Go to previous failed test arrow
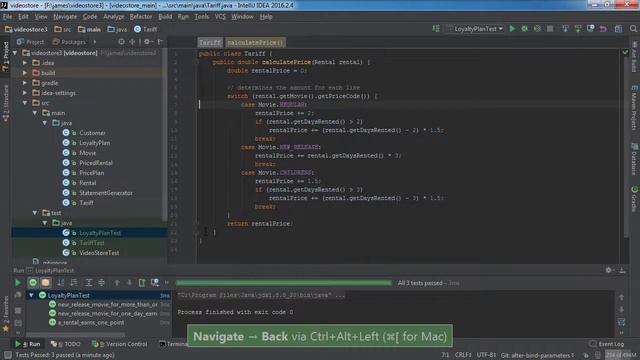Viewport: 640px width, 360px height. pyautogui.click(x=117, y=282)
